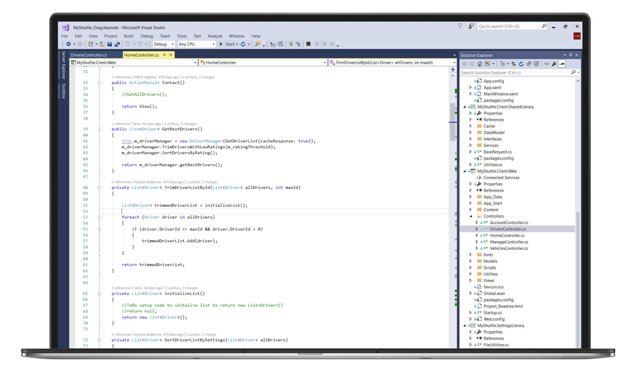The width and height of the screenshot is (635, 375).
Task: Click the Solution Explorer Home icon
Action: pos(480,64)
